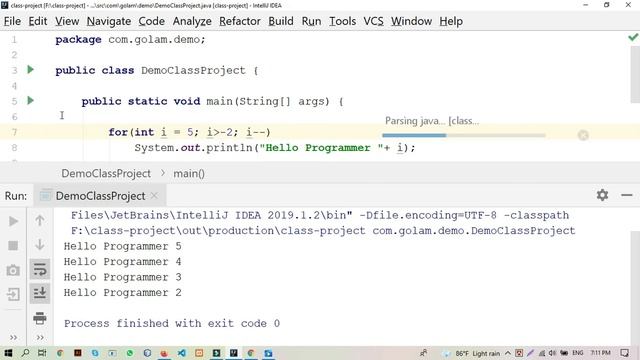
Task: Open the Navigate menu
Action: coord(109,21)
